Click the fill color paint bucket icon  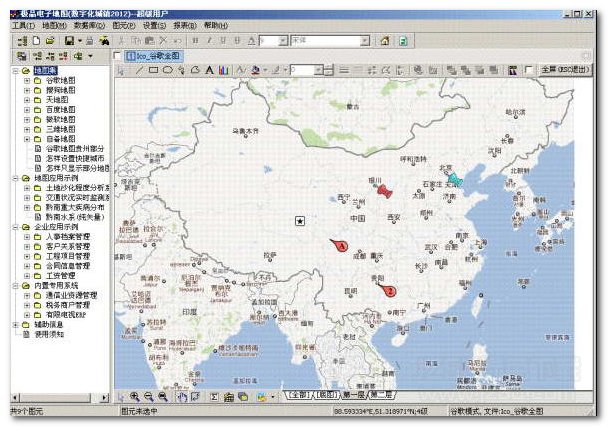[255, 70]
